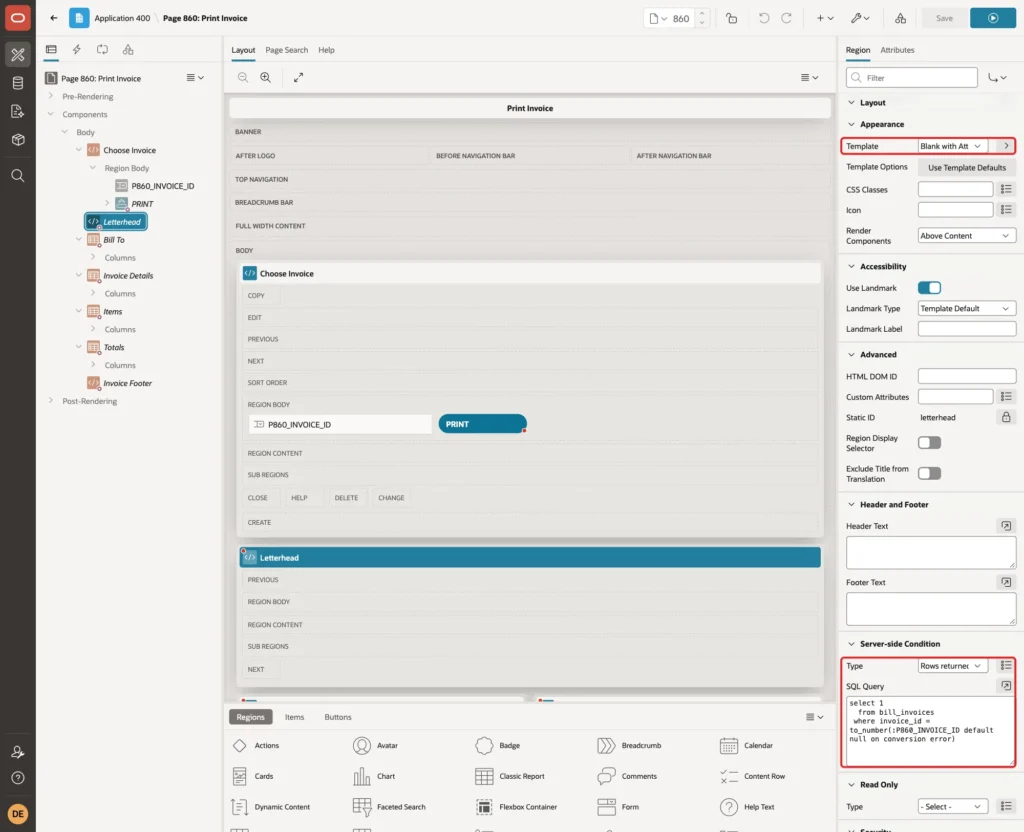Open Header Text in code editor
Screen dimensions: 1024x832
pyautogui.click(x=1006, y=526)
